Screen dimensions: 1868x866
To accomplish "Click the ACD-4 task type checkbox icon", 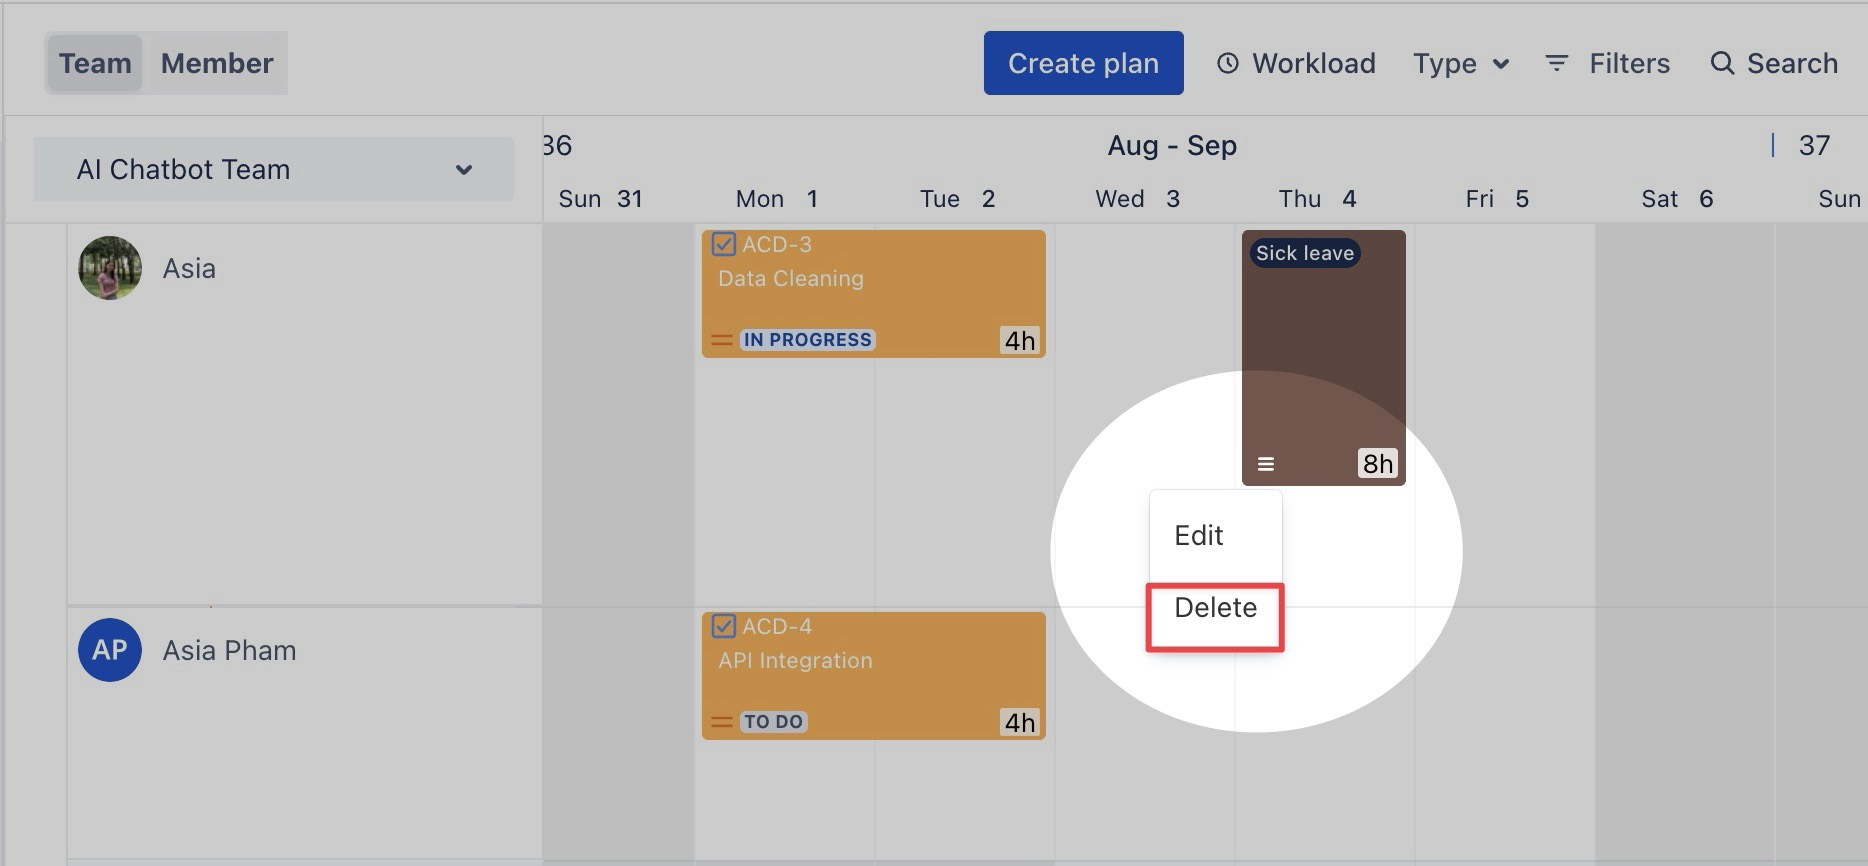I will (x=724, y=627).
